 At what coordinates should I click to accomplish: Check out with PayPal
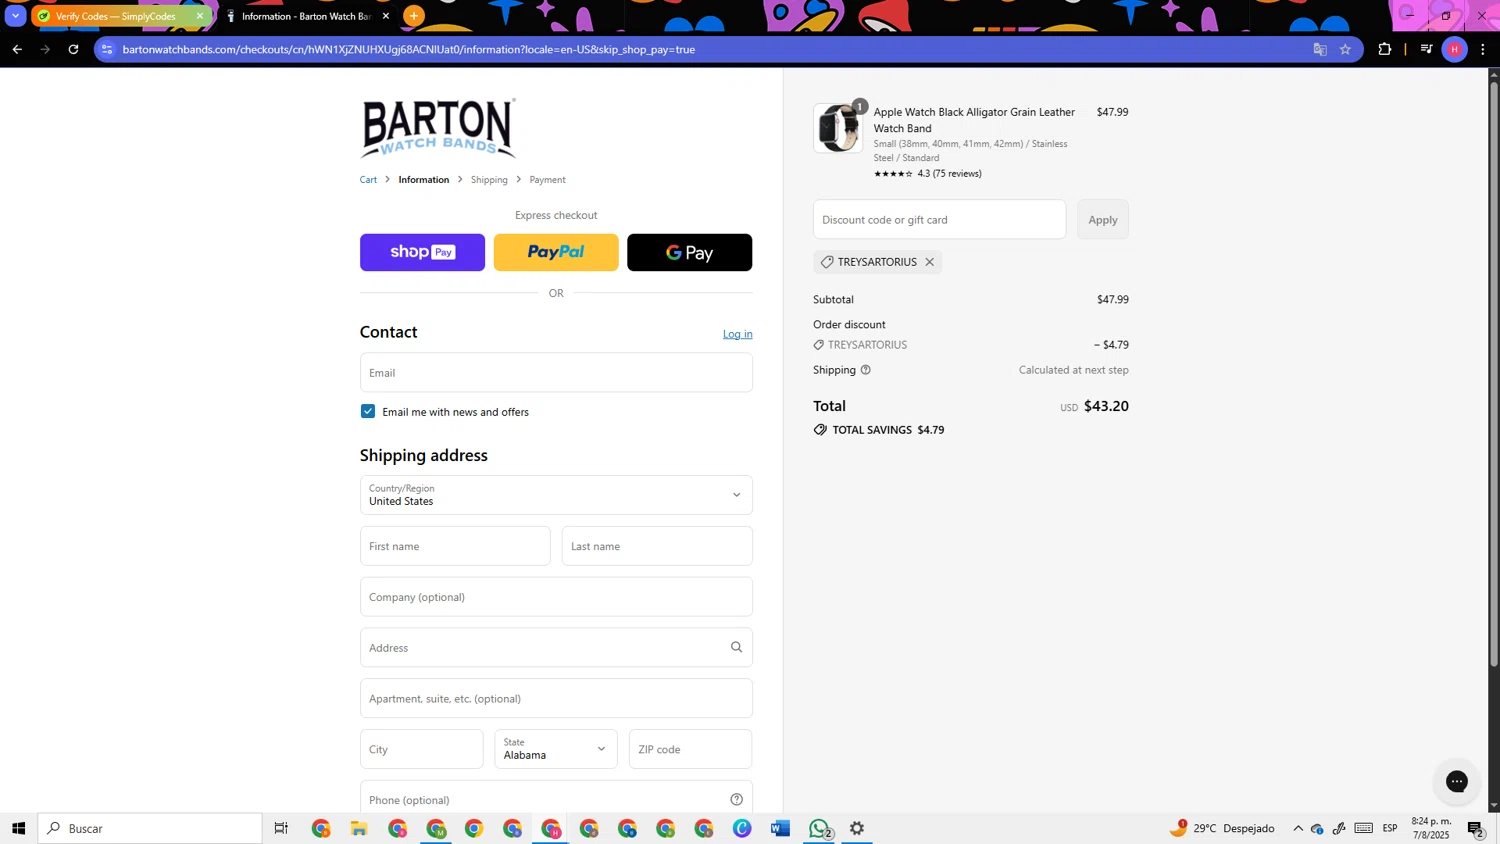[556, 252]
